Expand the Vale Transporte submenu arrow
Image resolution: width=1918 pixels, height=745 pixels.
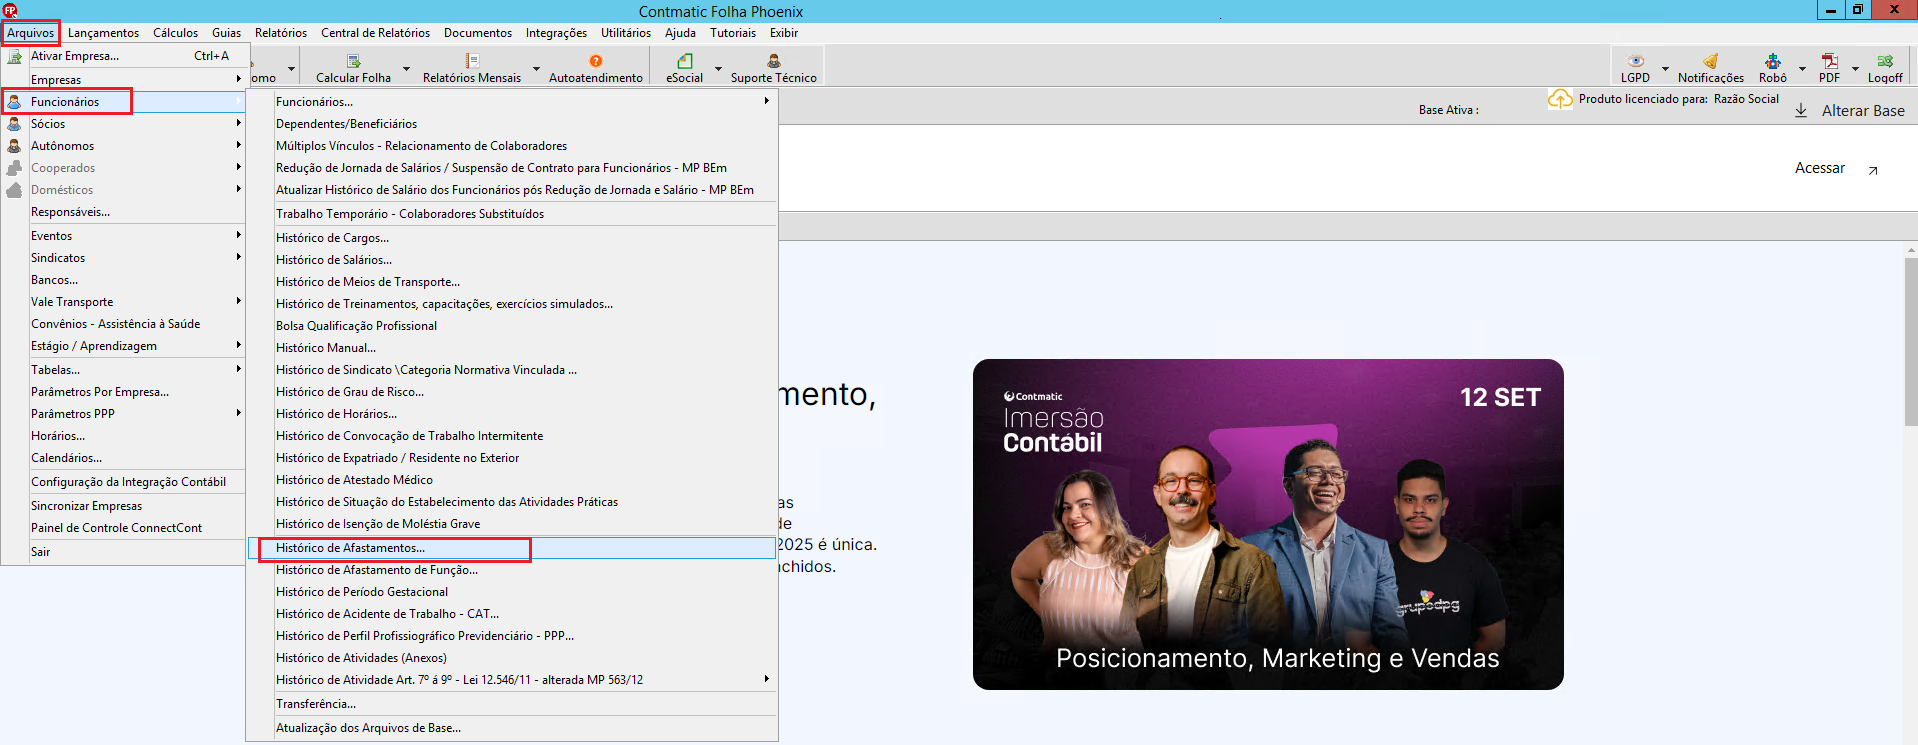[238, 301]
